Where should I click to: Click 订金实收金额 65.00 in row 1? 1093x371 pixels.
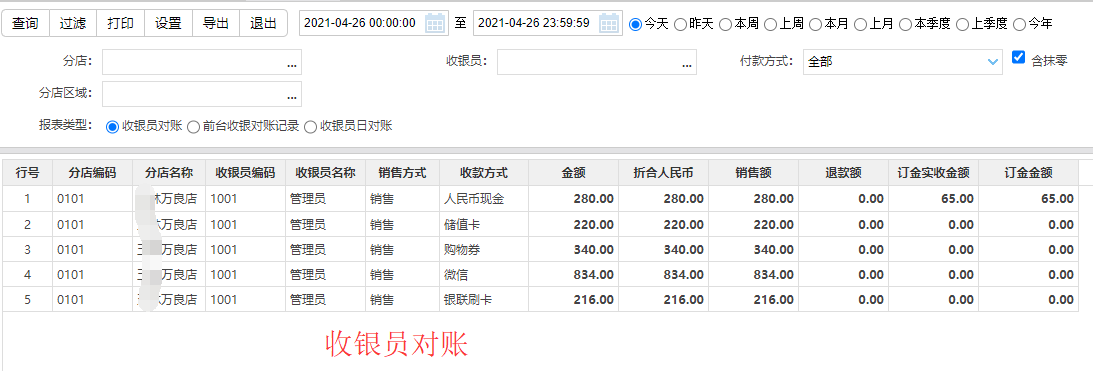pos(933,199)
